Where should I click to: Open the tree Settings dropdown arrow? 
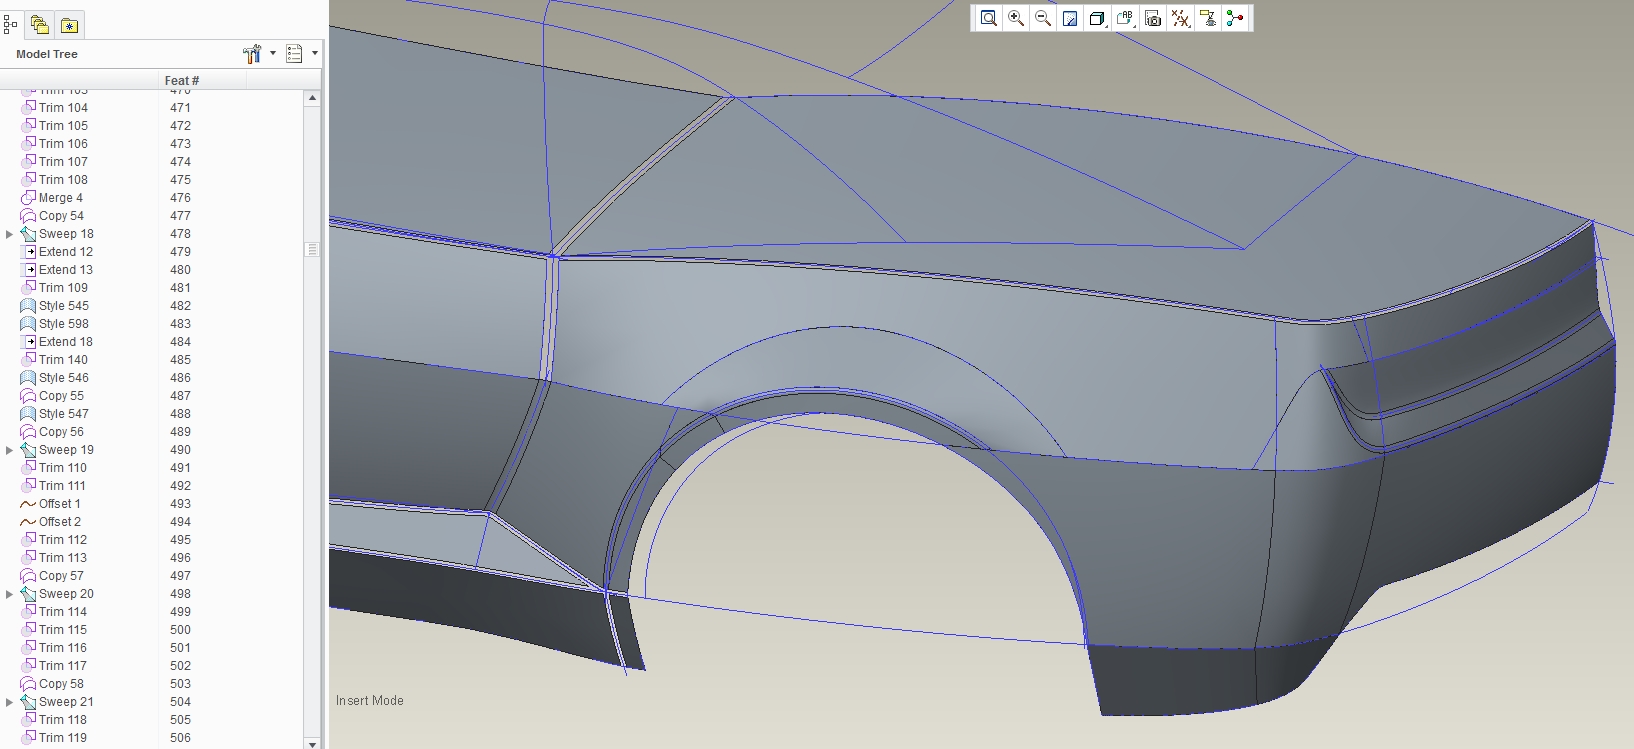pyautogui.click(x=273, y=54)
